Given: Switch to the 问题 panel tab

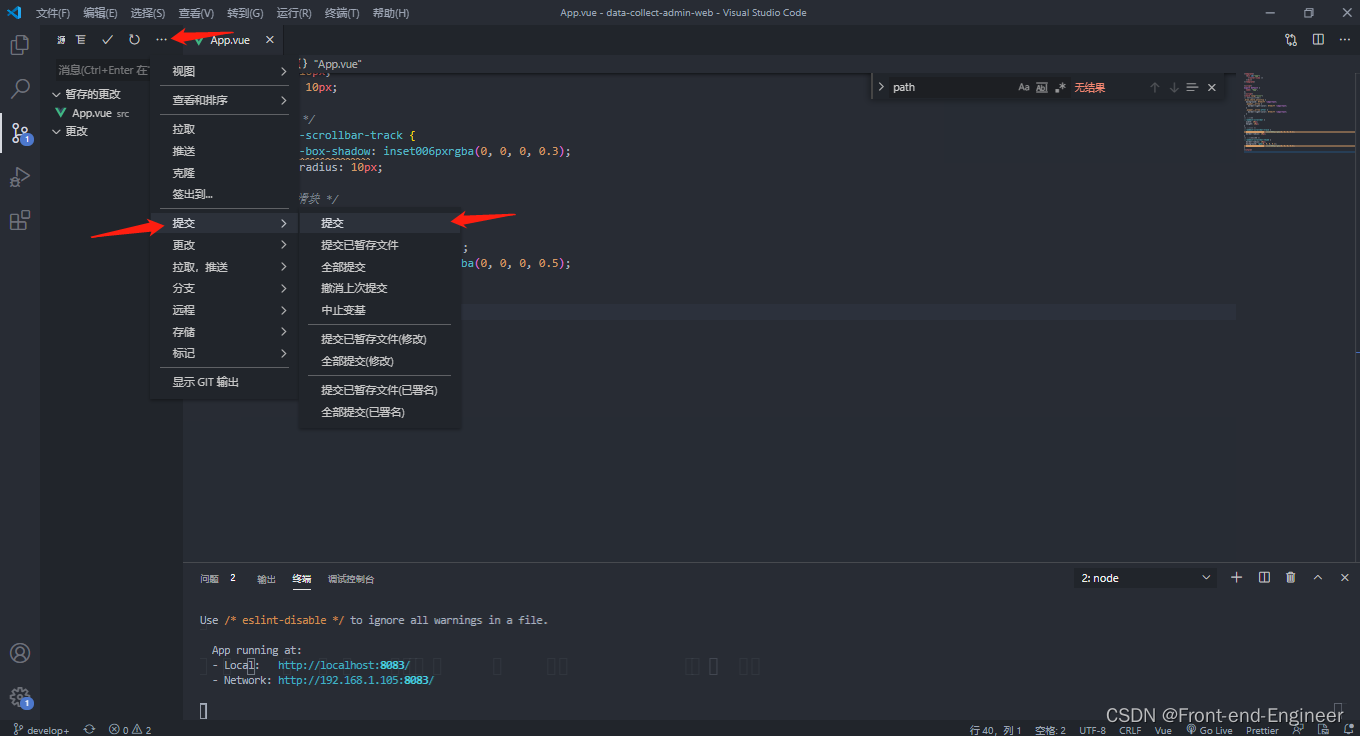Looking at the screenshot, I should click(x=209, y=578).
